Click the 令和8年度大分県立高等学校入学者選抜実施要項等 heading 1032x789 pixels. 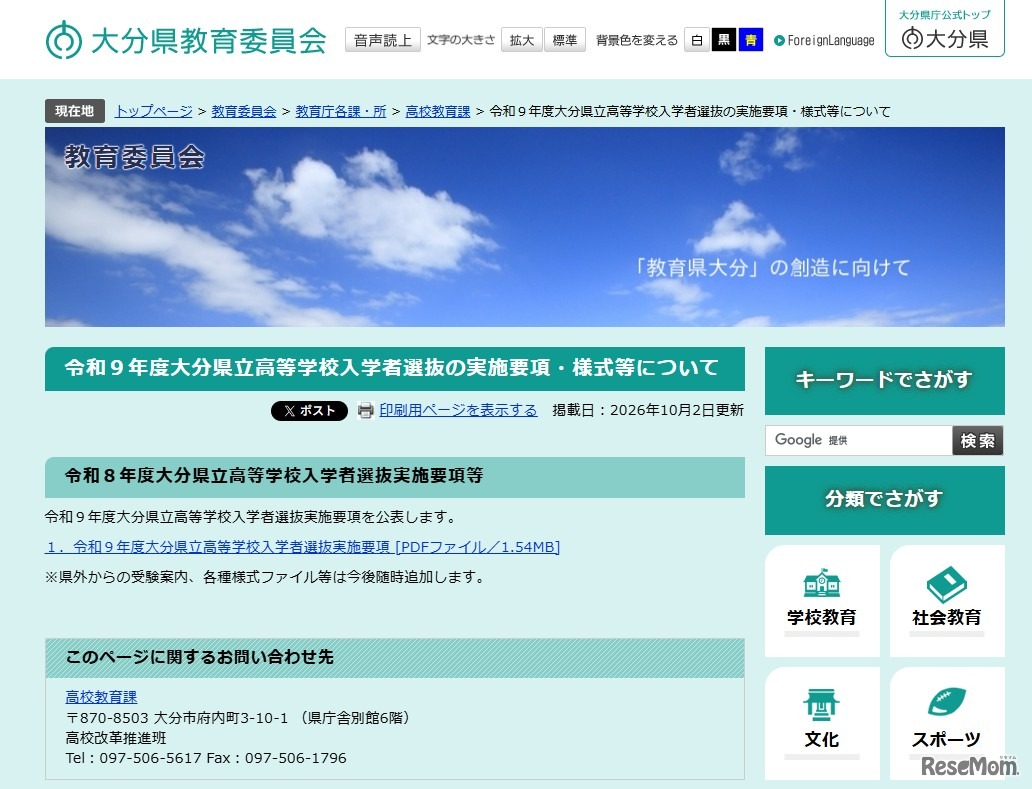pos(395,476)
